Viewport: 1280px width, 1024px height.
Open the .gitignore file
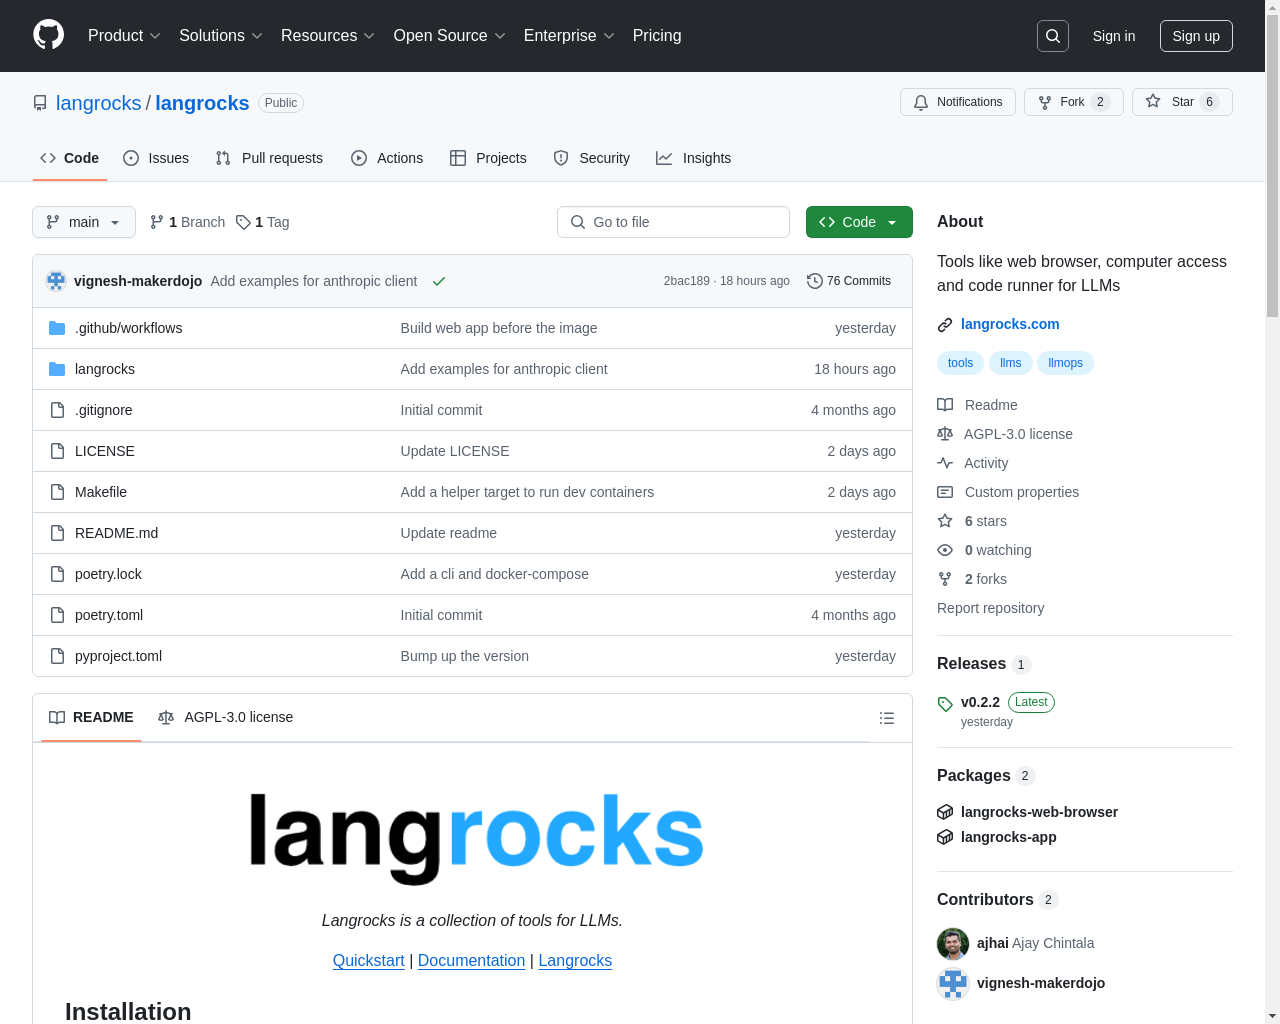click(x=104, y=410)
